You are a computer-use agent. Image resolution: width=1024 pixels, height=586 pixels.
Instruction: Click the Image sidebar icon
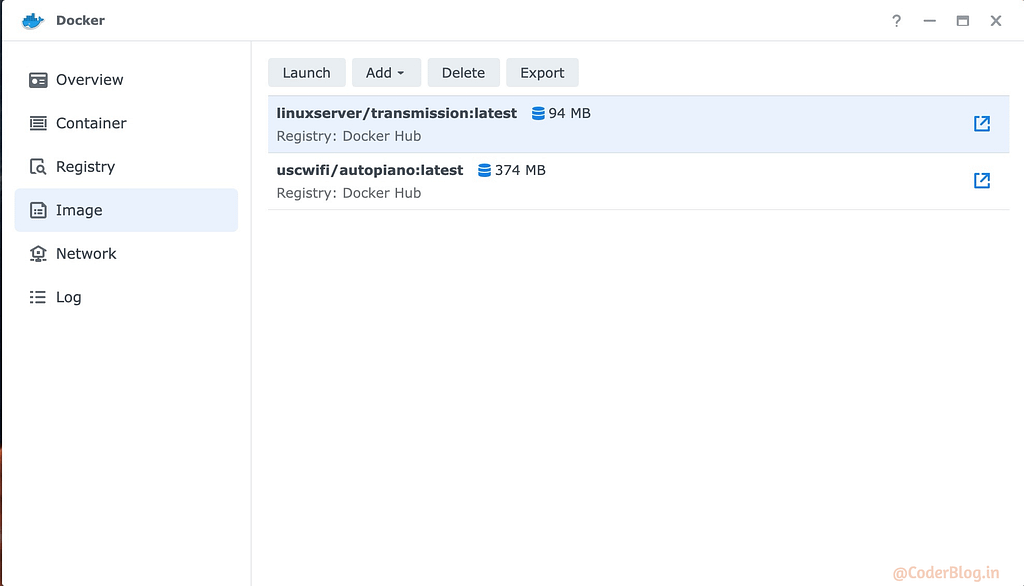38,210
